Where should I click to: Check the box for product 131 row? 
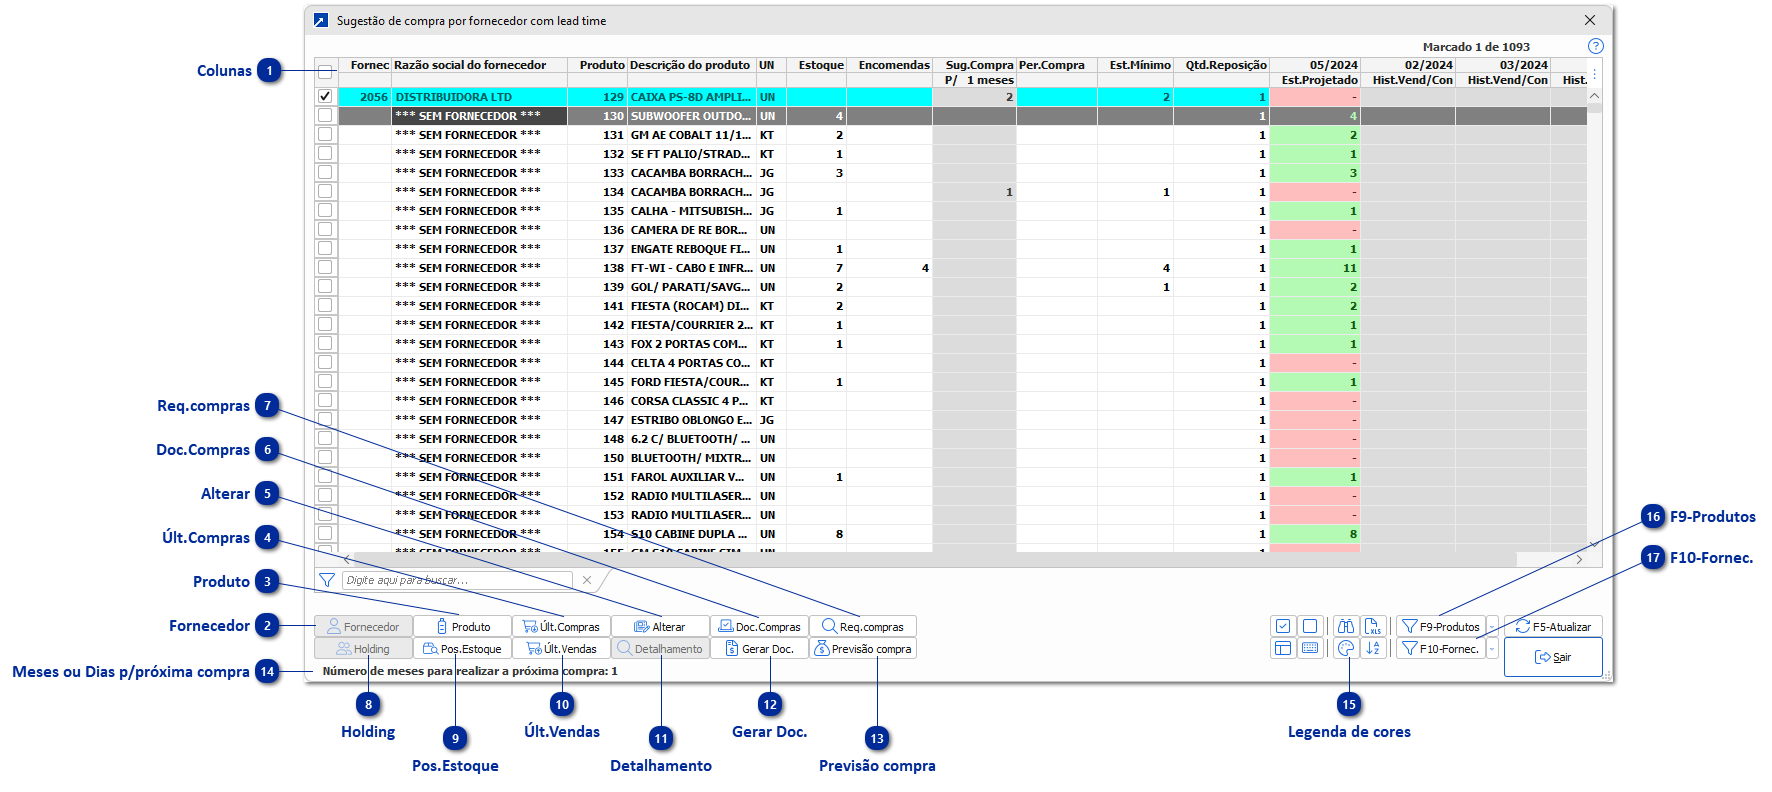coord(325,135)
